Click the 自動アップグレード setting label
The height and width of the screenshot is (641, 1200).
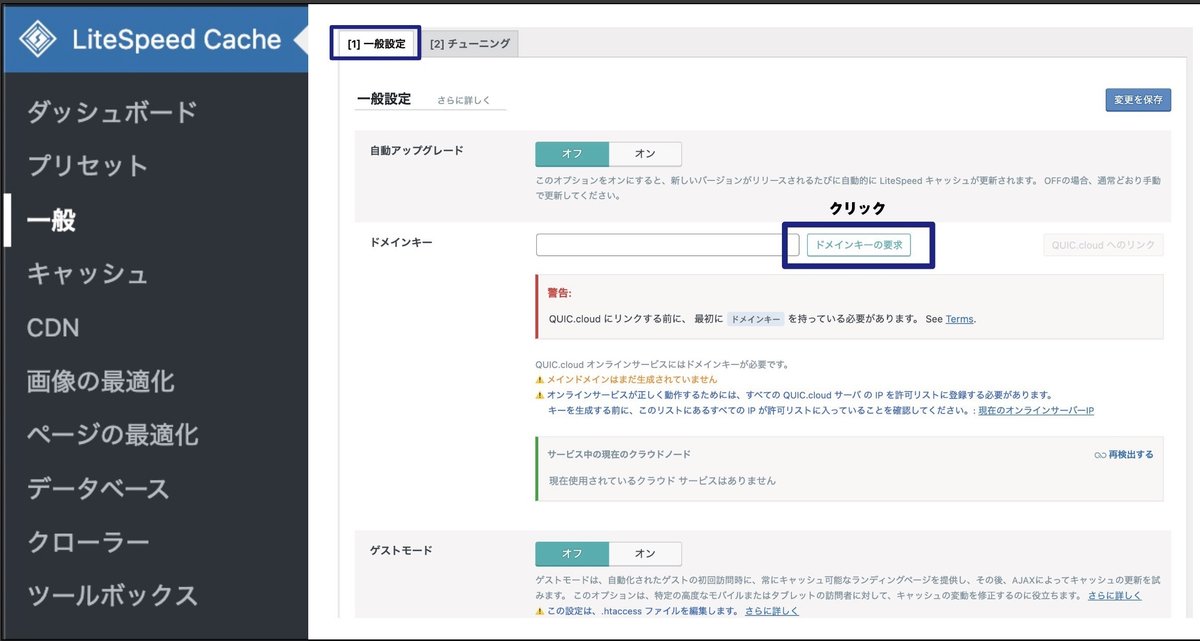417,150
